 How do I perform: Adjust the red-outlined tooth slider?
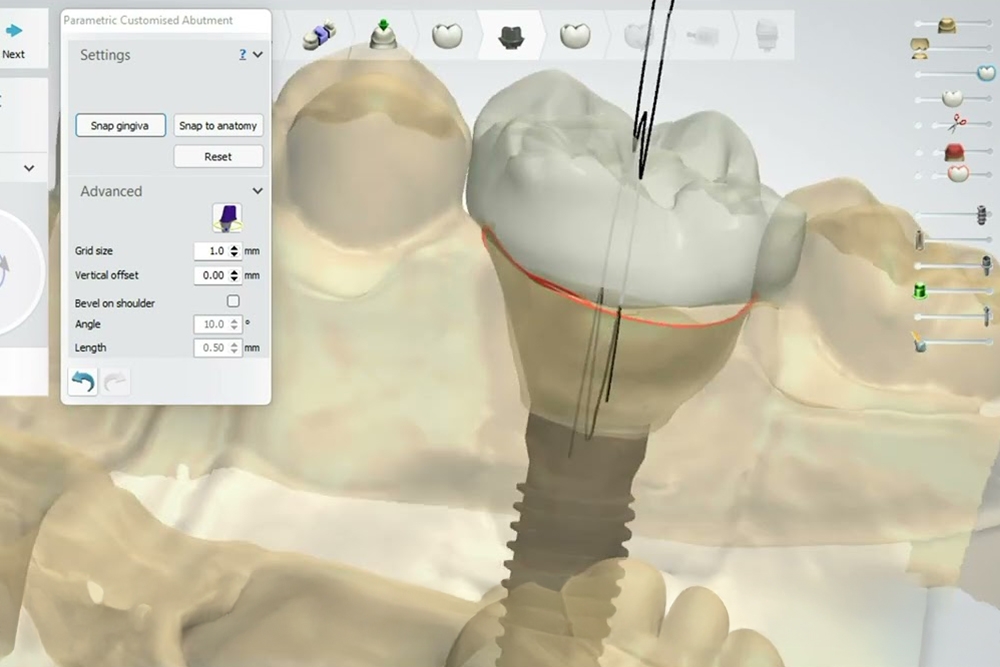click(959, 173)
